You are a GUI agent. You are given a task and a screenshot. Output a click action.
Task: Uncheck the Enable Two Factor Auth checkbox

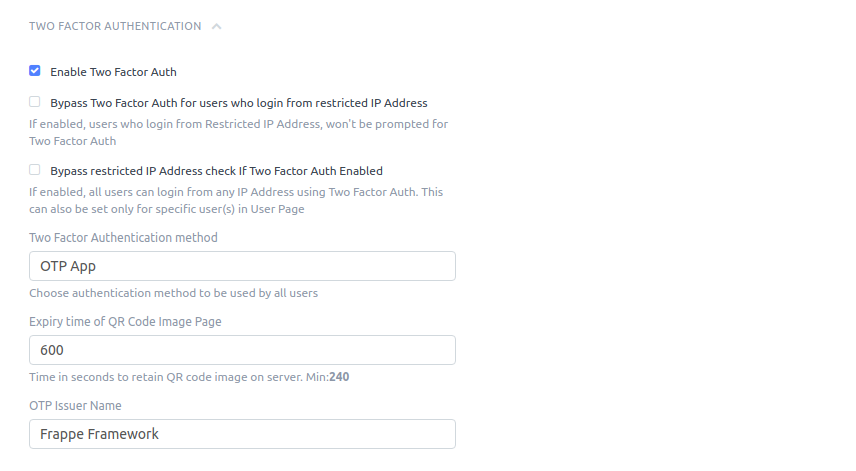tap(35, 71)
